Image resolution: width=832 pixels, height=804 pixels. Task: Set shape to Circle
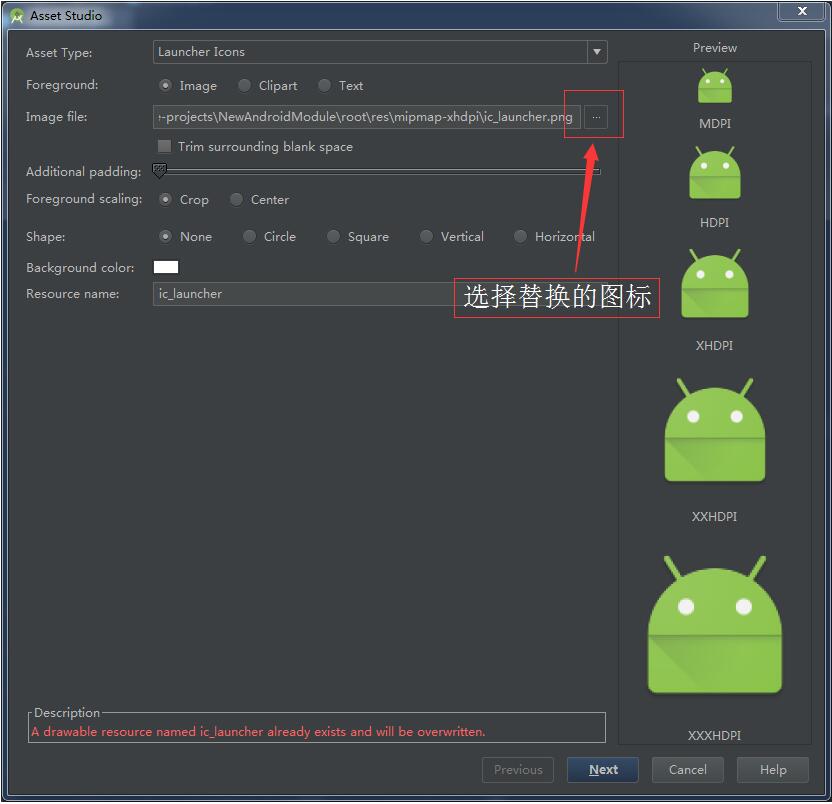tap(249, 237)
